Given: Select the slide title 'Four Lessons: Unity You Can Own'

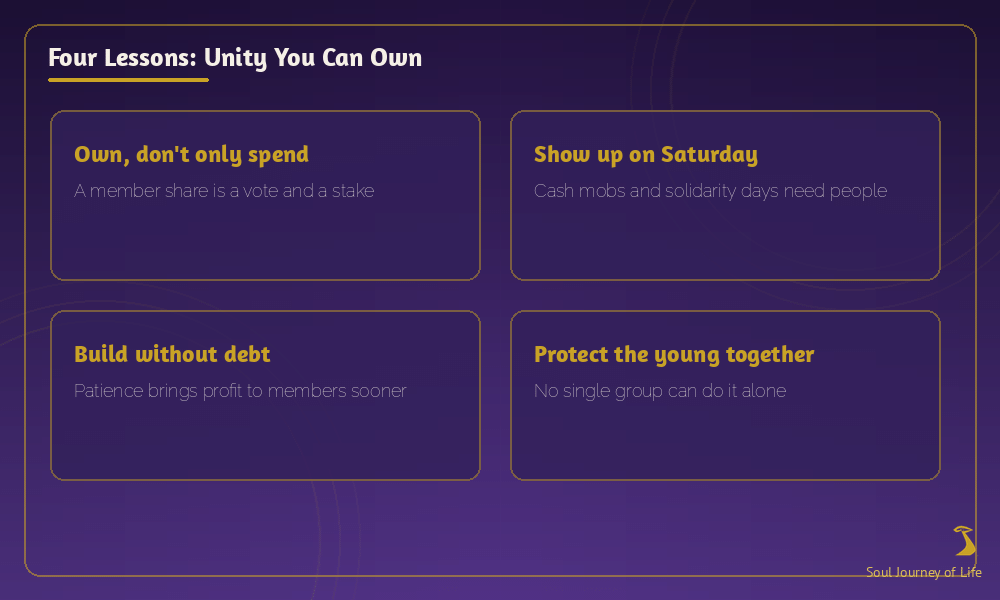Looking at the screenshot, I should click(235, 58).
